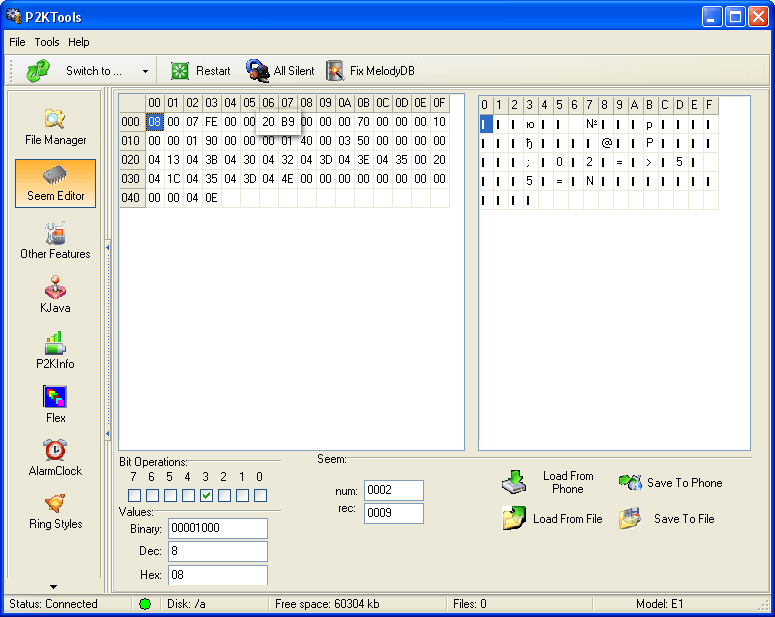The width and height of the screenshot is (775, 617).
Task: Uncheck the bit 3 checkbox
Action: click(207, 495)
